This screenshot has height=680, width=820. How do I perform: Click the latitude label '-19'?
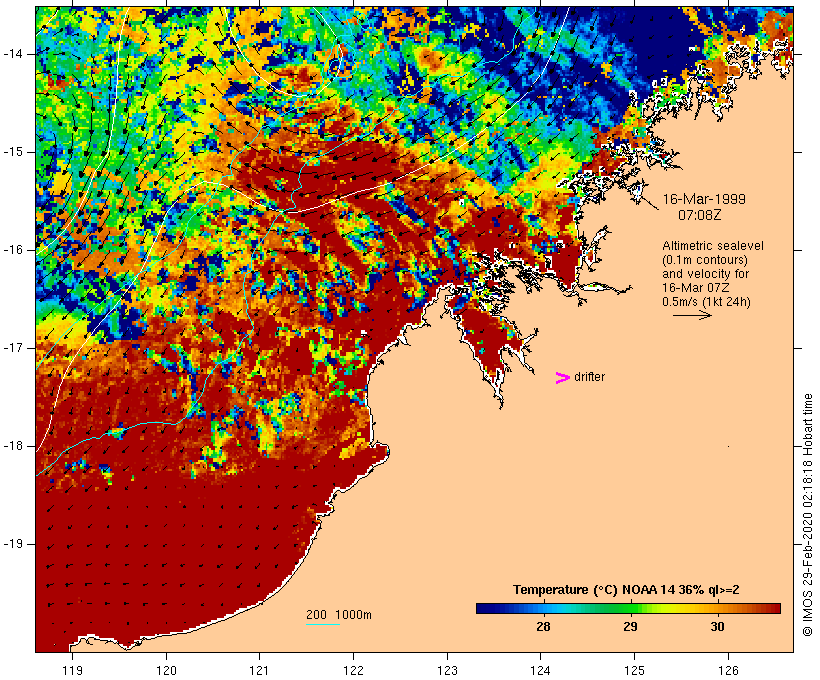[13, 544]
